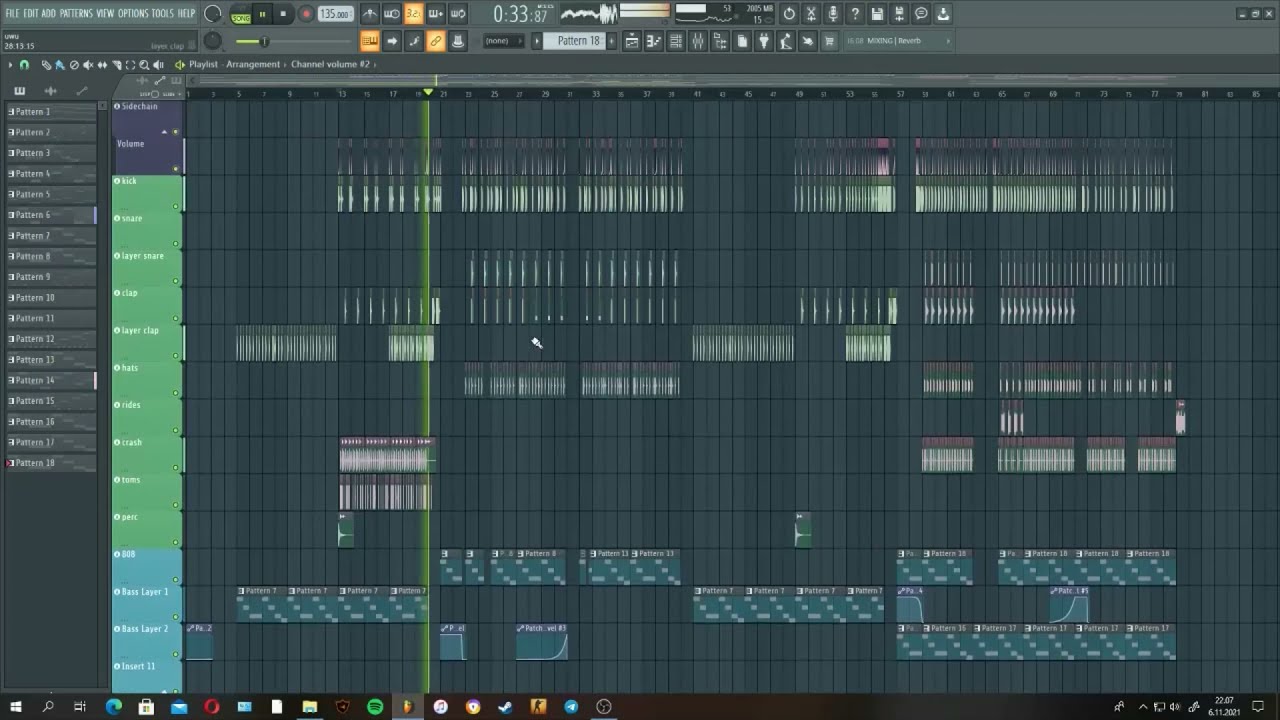Open the ADD menu
The width and height of the screenshot is (1280, 720).
click(x=49, y=14)
